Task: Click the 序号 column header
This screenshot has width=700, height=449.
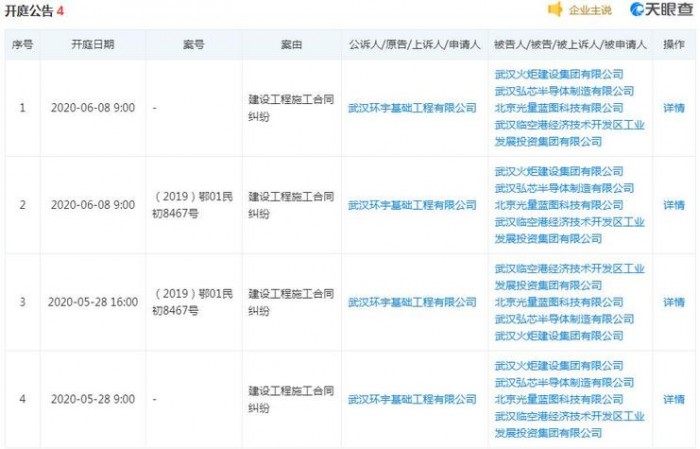Action: click(22, 45)
